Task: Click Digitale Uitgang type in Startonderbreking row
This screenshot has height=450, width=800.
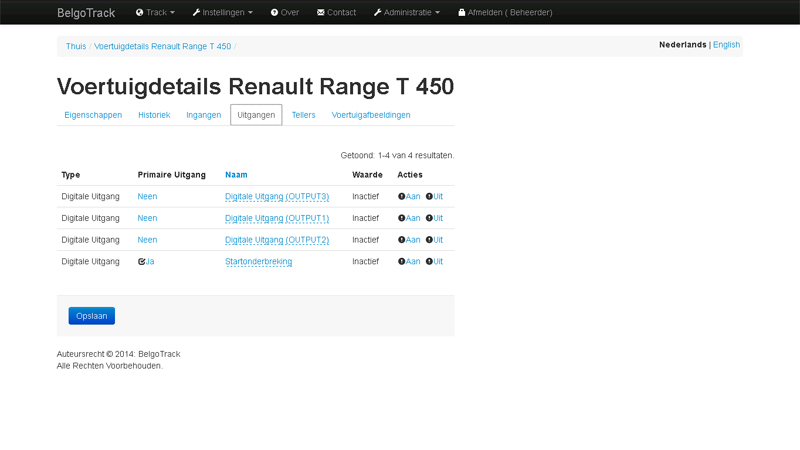Action: (x=90, y=261)
